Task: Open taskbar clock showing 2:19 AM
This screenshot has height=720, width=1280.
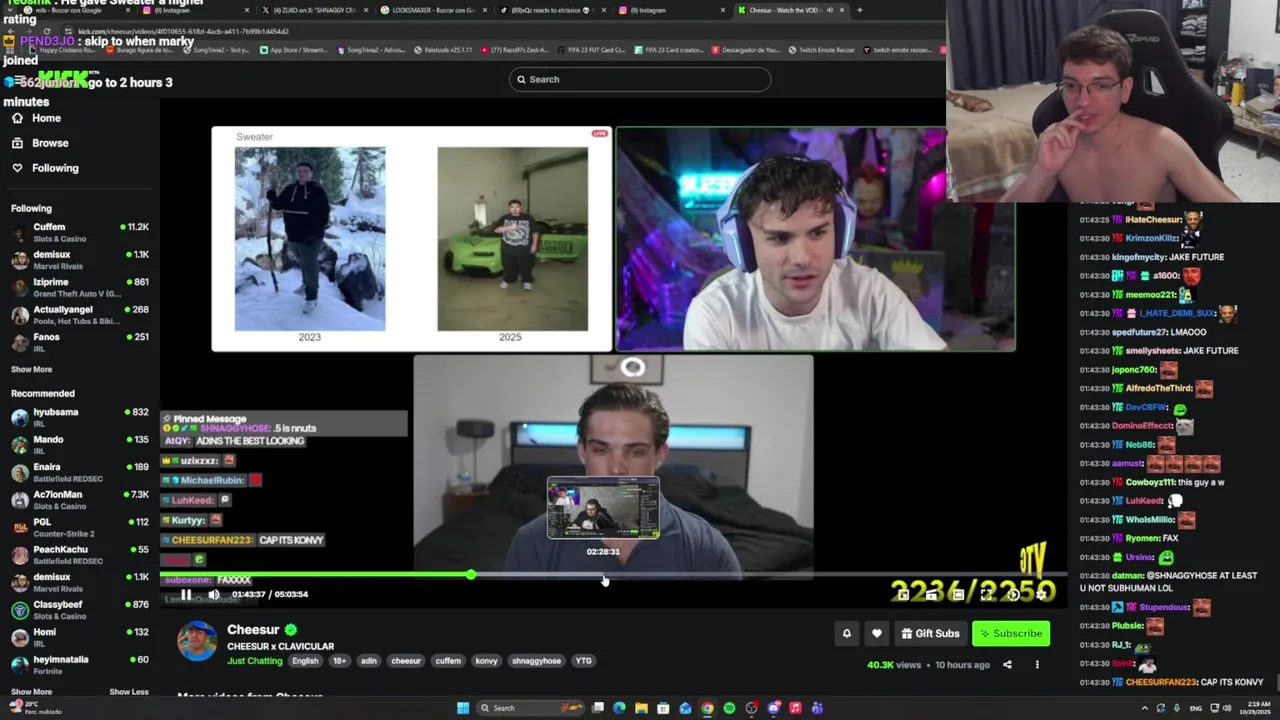Action: click(1255, 708)
